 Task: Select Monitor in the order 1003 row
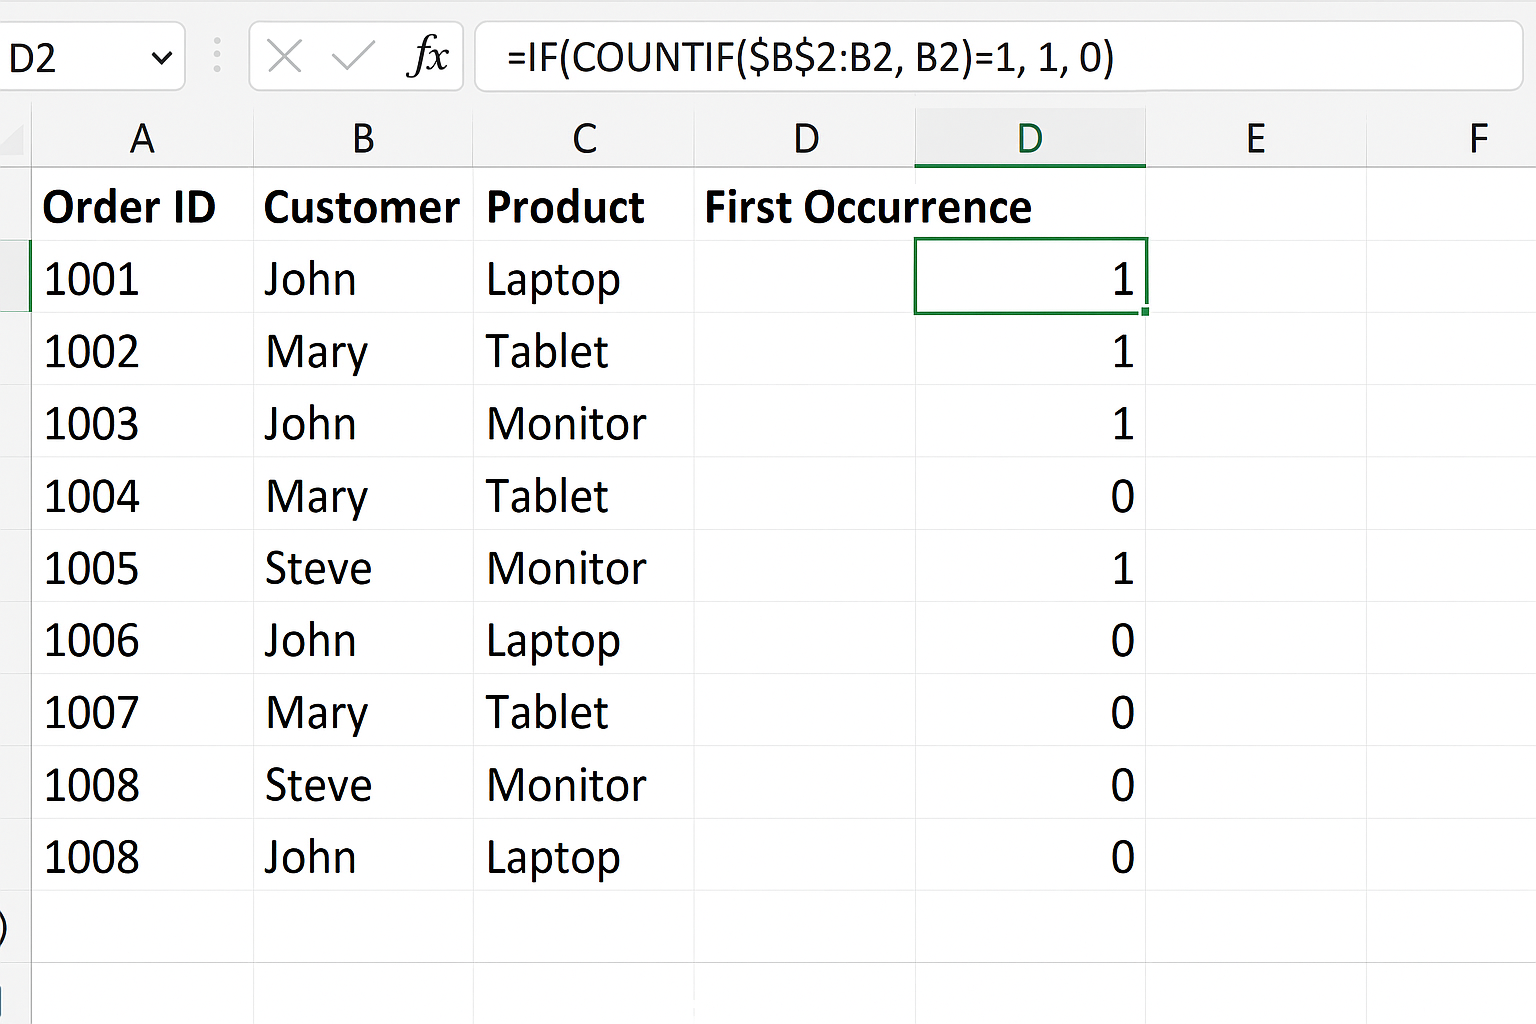click(584, 421)
